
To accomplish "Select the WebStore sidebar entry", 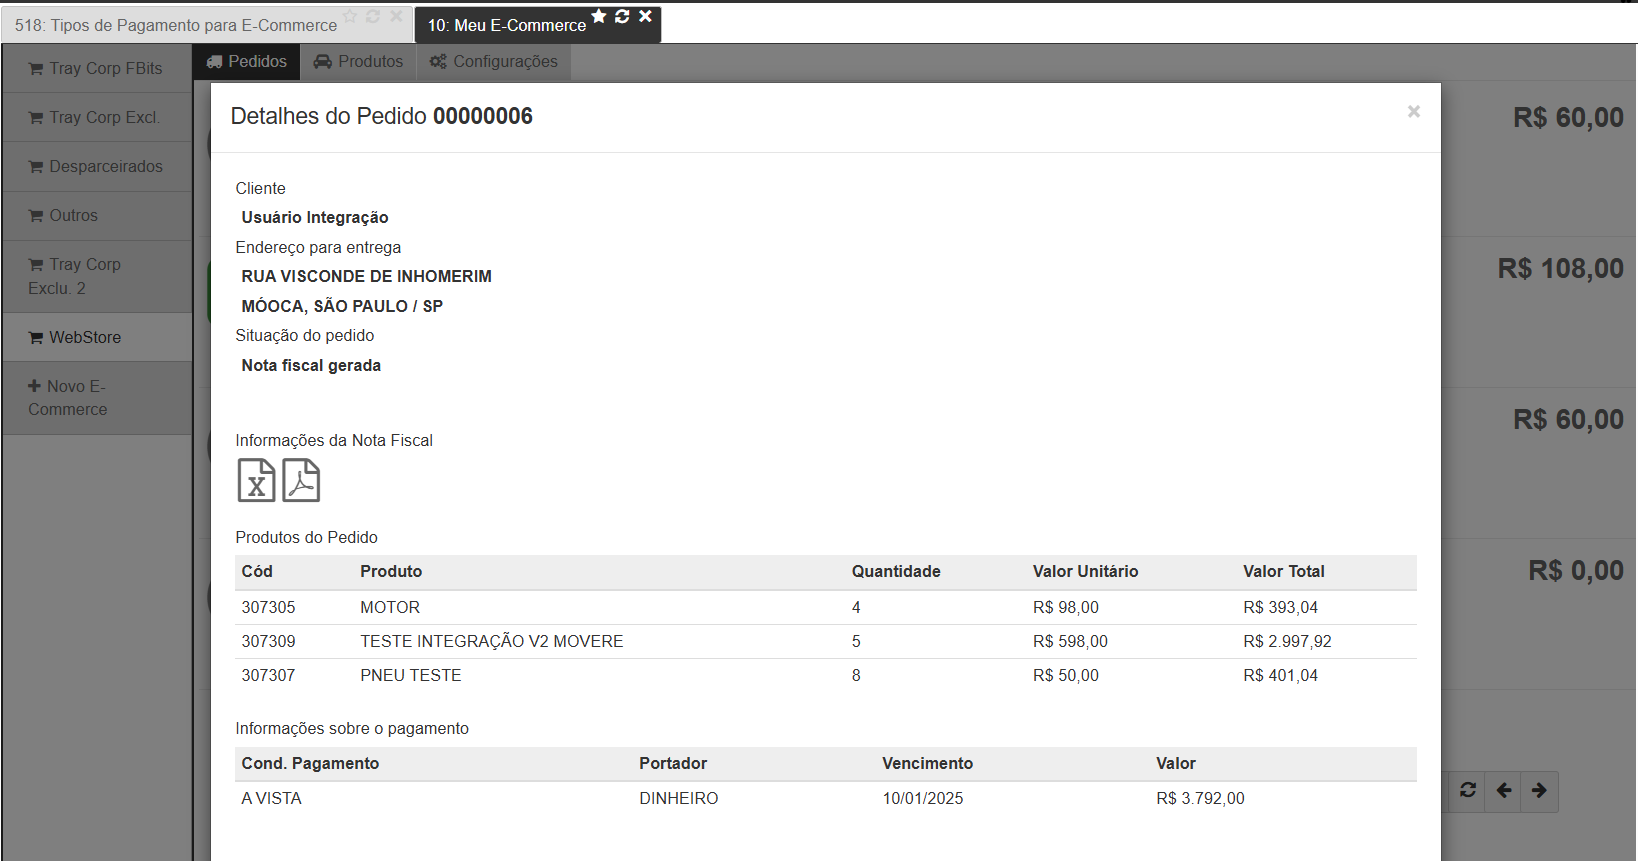I will coord(96,337).
